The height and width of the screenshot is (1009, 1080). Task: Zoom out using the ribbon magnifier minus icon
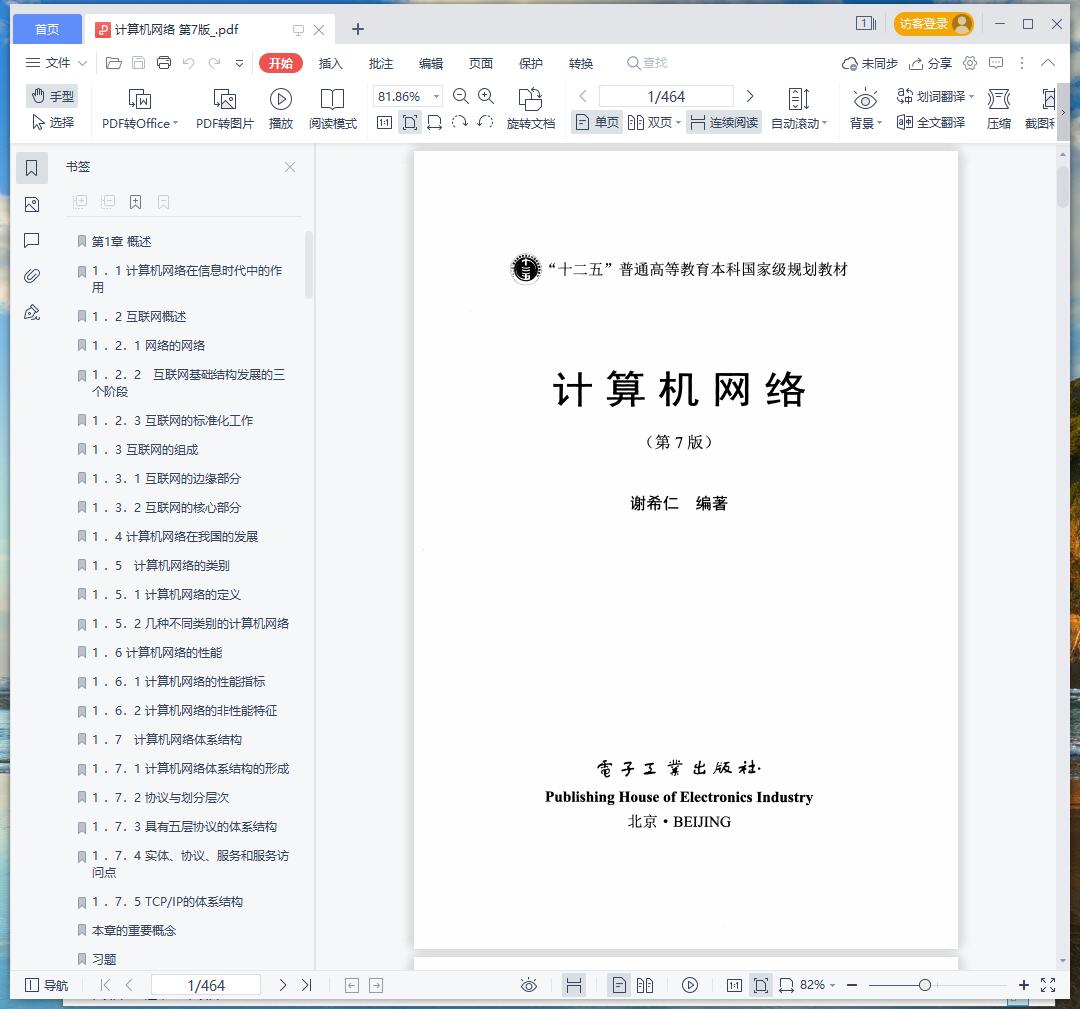[461, 96]
